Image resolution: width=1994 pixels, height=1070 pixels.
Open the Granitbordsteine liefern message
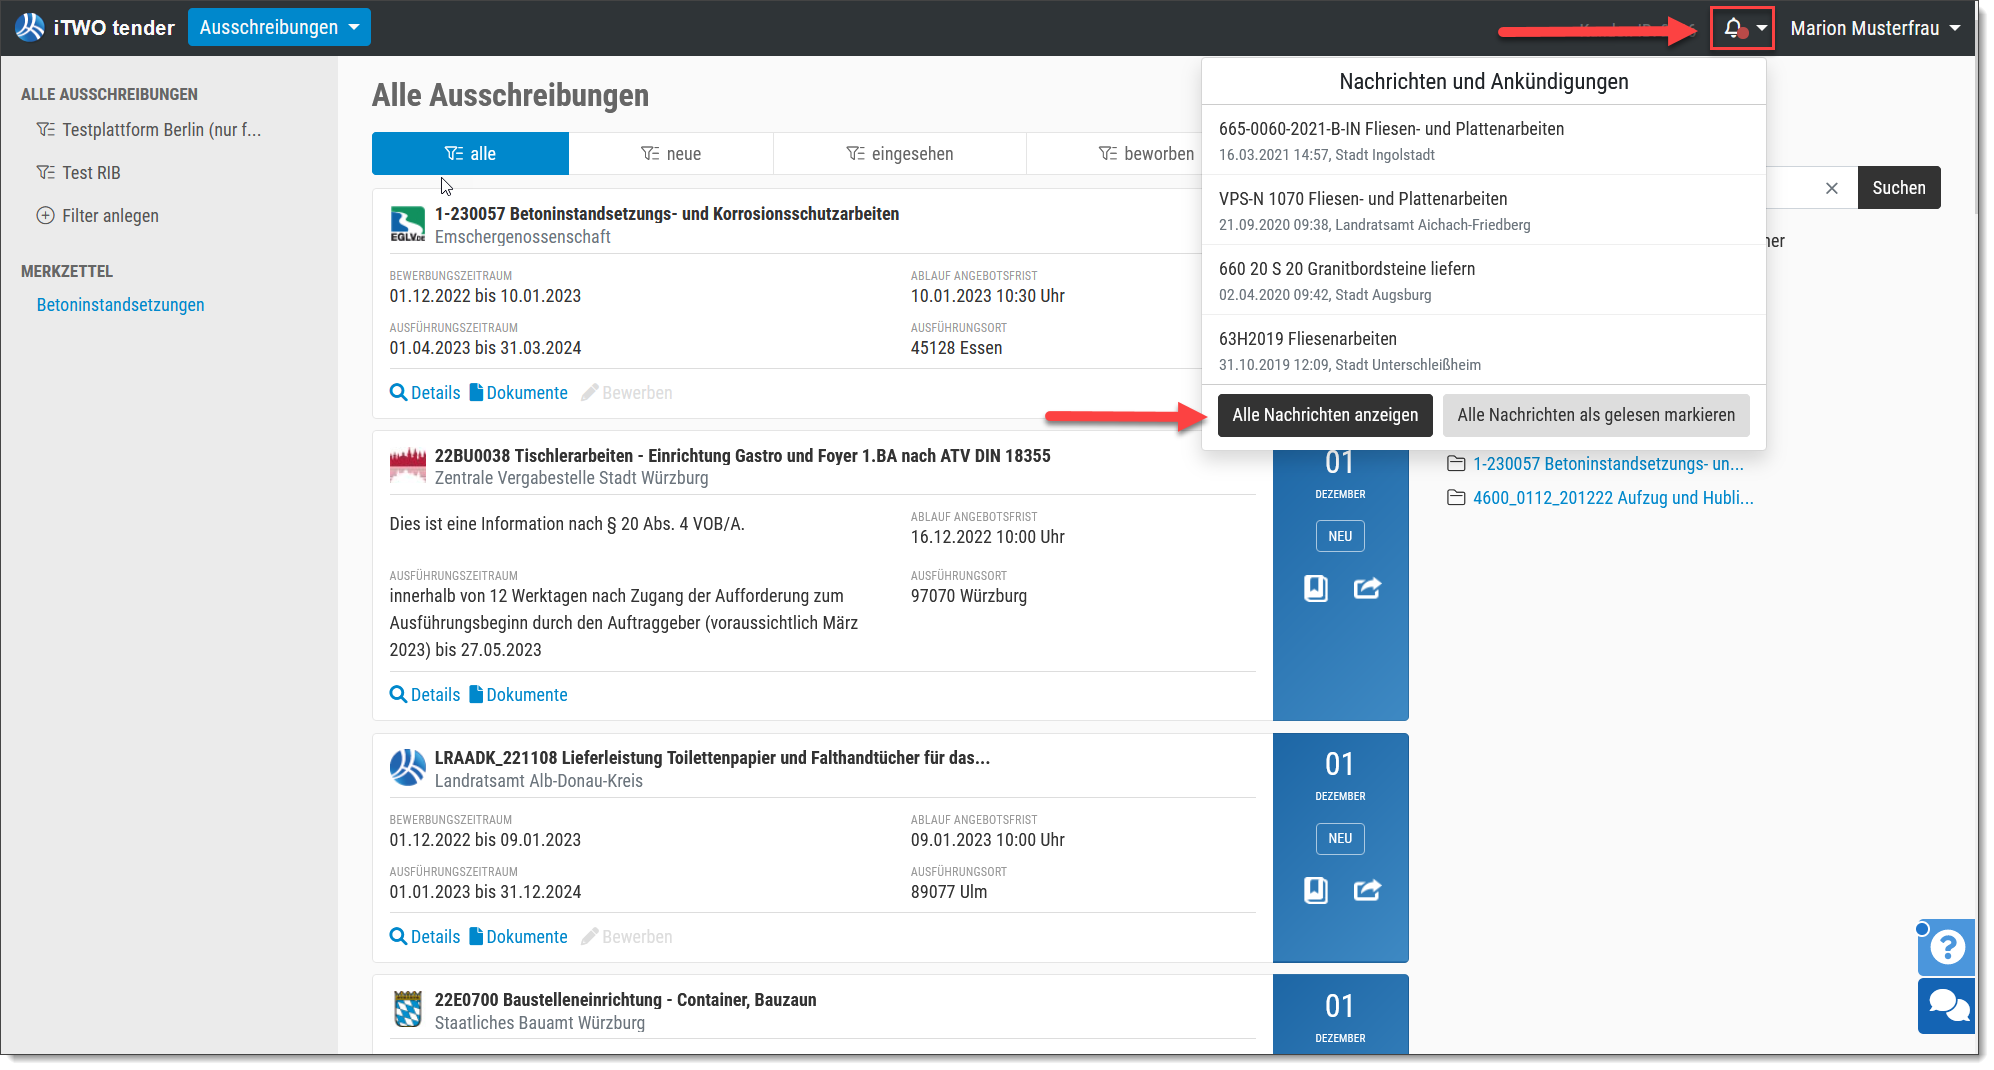click(x=1484, y=280)
